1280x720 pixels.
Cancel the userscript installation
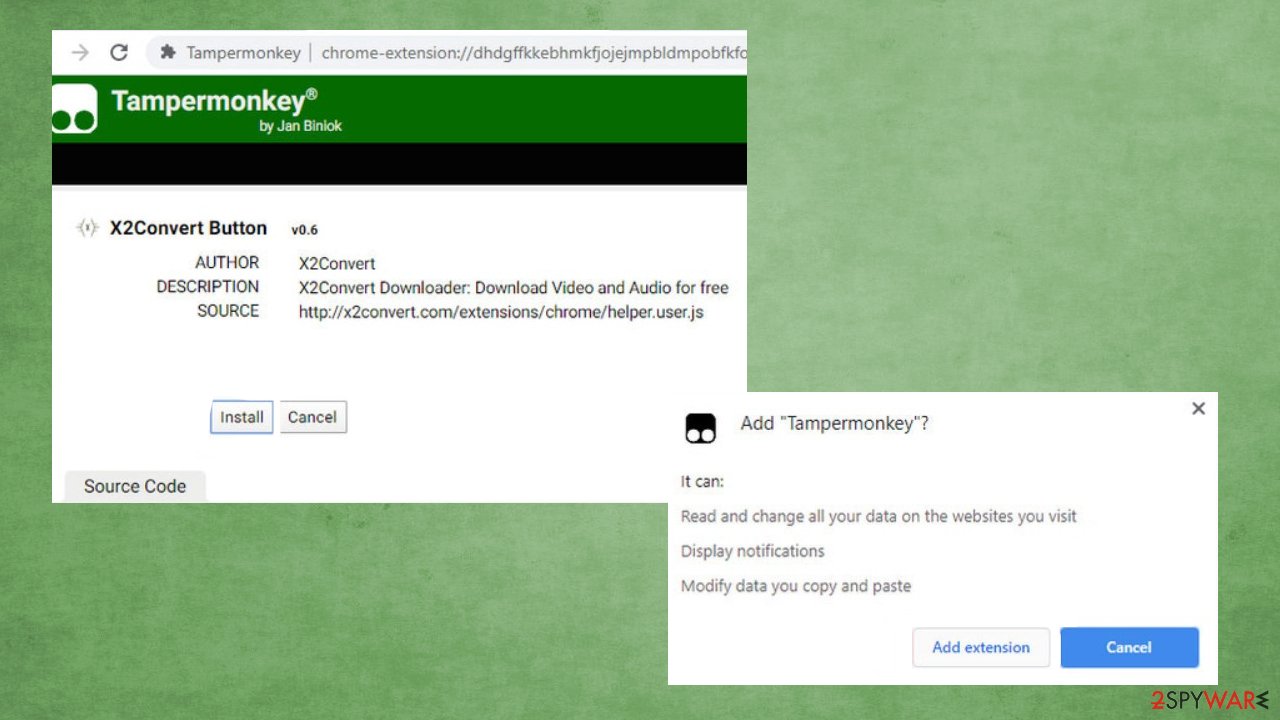point(312,417)
